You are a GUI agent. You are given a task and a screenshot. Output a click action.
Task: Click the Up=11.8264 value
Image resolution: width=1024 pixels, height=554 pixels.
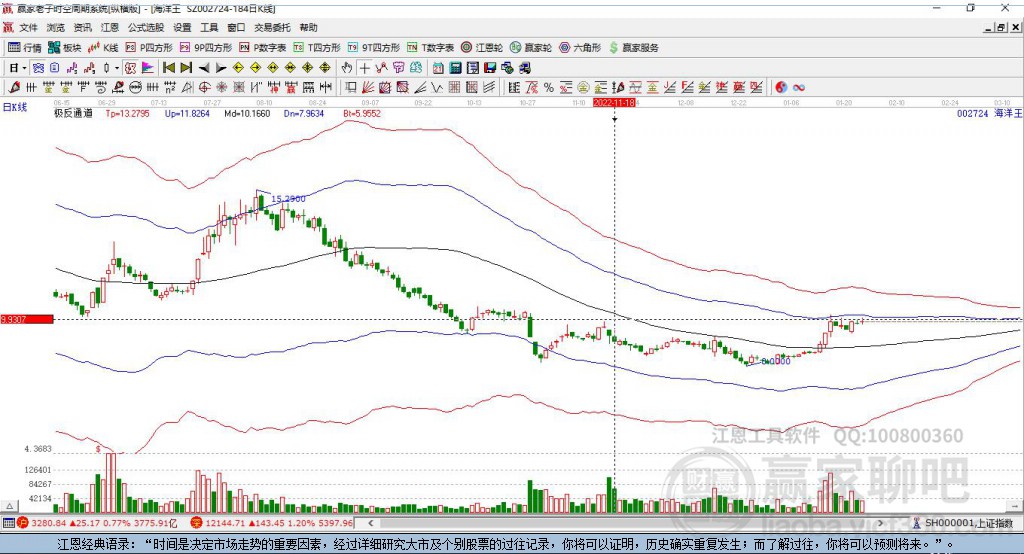point(187,114)
